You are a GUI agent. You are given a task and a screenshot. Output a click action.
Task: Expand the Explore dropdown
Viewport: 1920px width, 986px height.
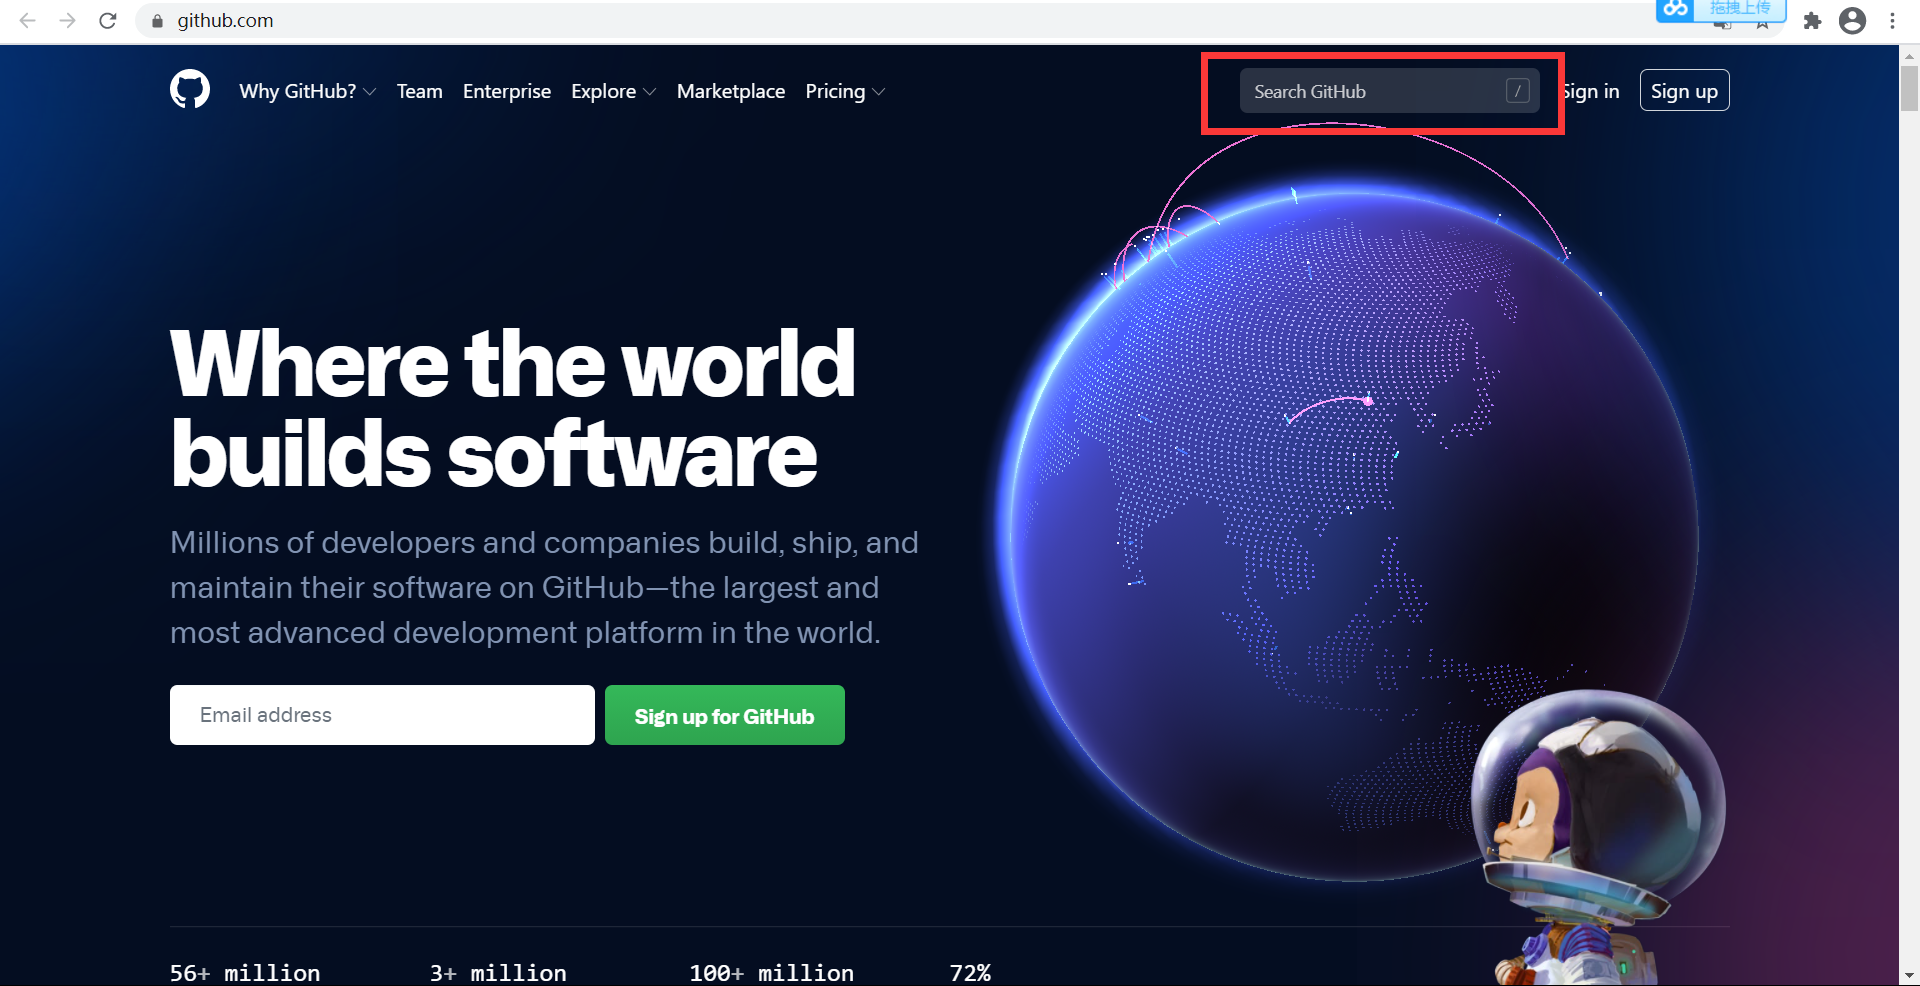613,91
